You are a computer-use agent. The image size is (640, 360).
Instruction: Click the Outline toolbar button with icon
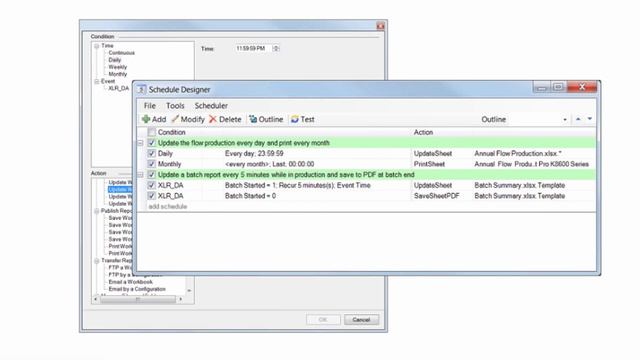pos(266,119)
